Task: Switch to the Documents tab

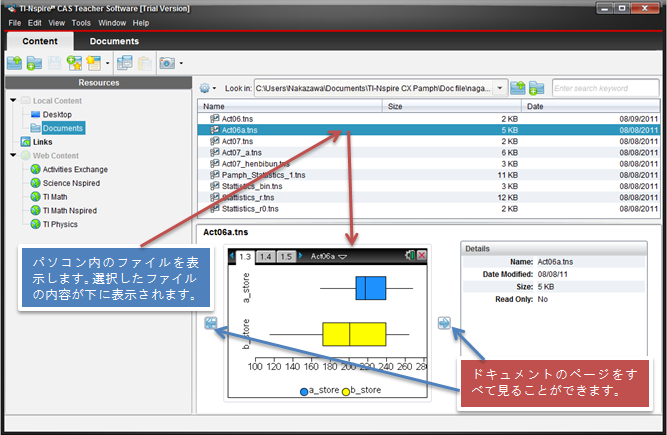Action: click(114, 41)
